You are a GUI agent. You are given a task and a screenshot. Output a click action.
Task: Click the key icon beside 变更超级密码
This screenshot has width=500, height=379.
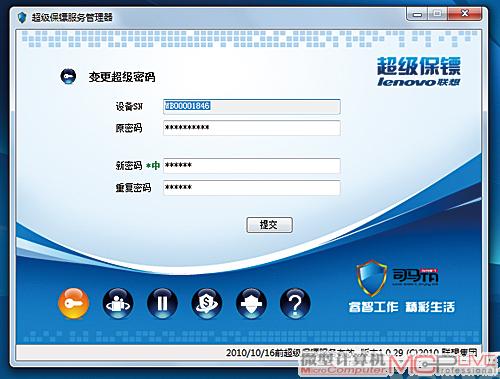coord(68,76)
